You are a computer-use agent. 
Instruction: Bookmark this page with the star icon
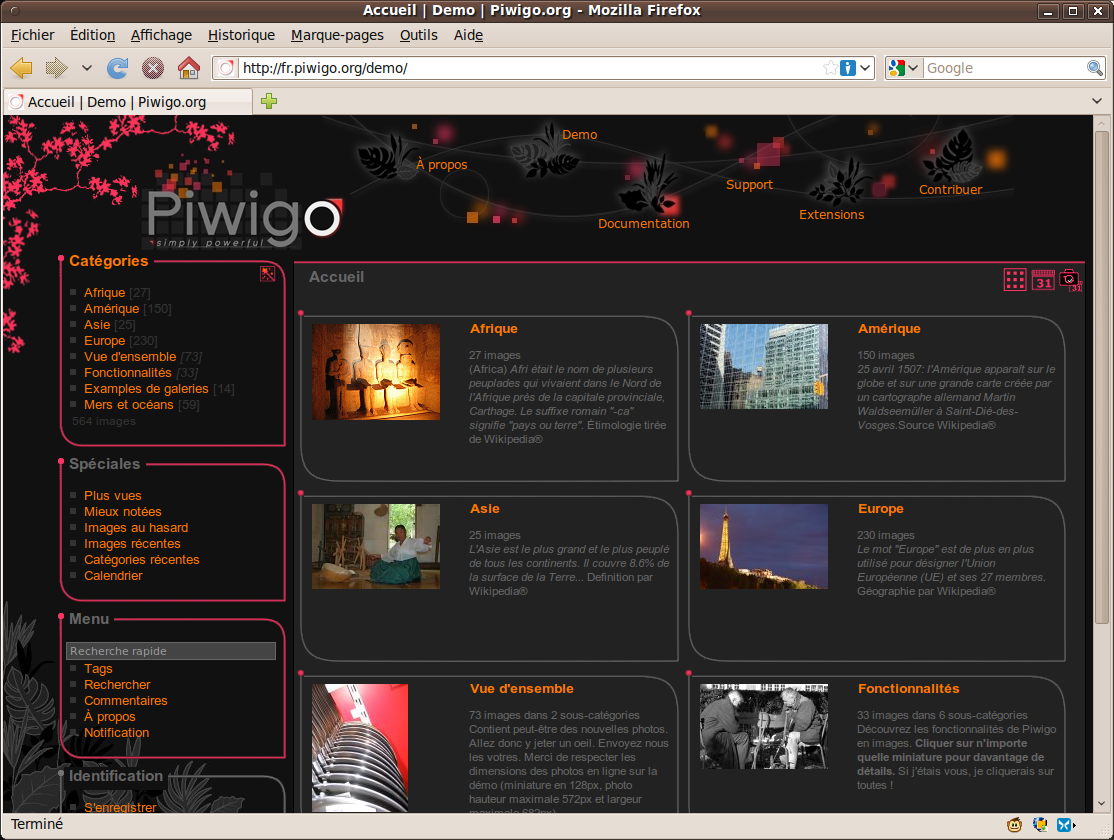click(830, 68)
